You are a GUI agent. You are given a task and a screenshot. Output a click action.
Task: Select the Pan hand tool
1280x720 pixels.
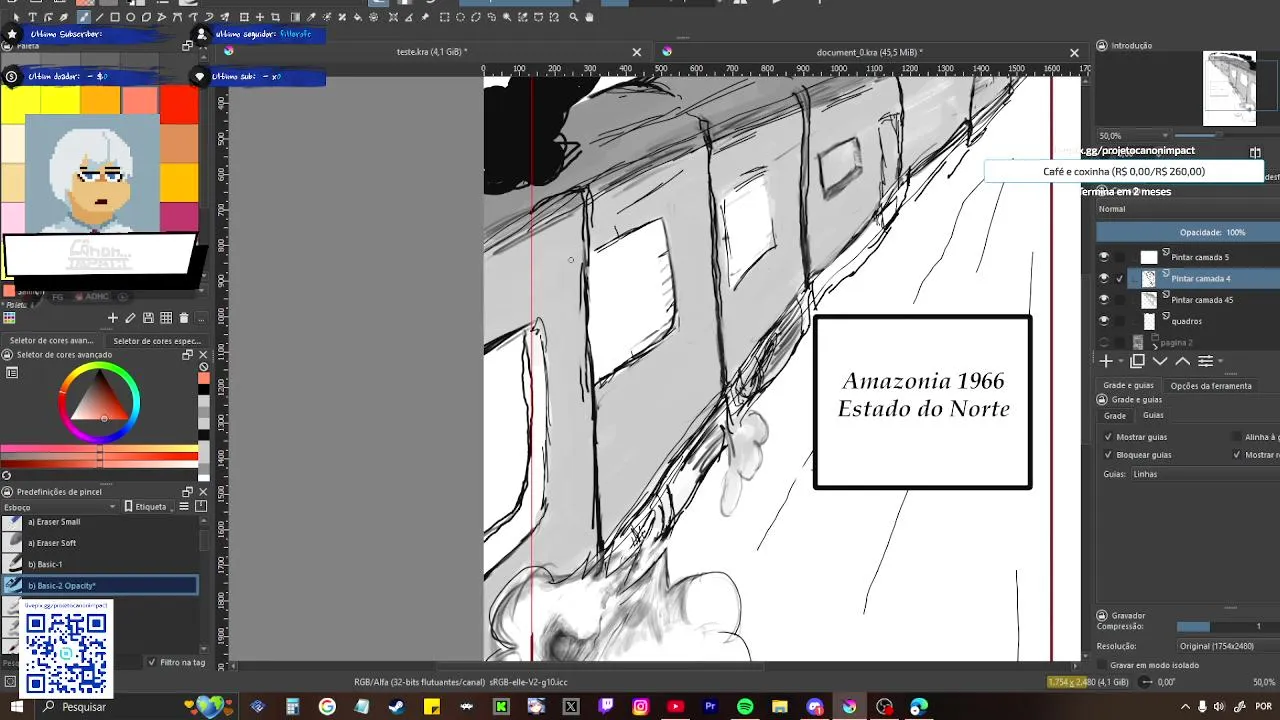click(589, 17)
